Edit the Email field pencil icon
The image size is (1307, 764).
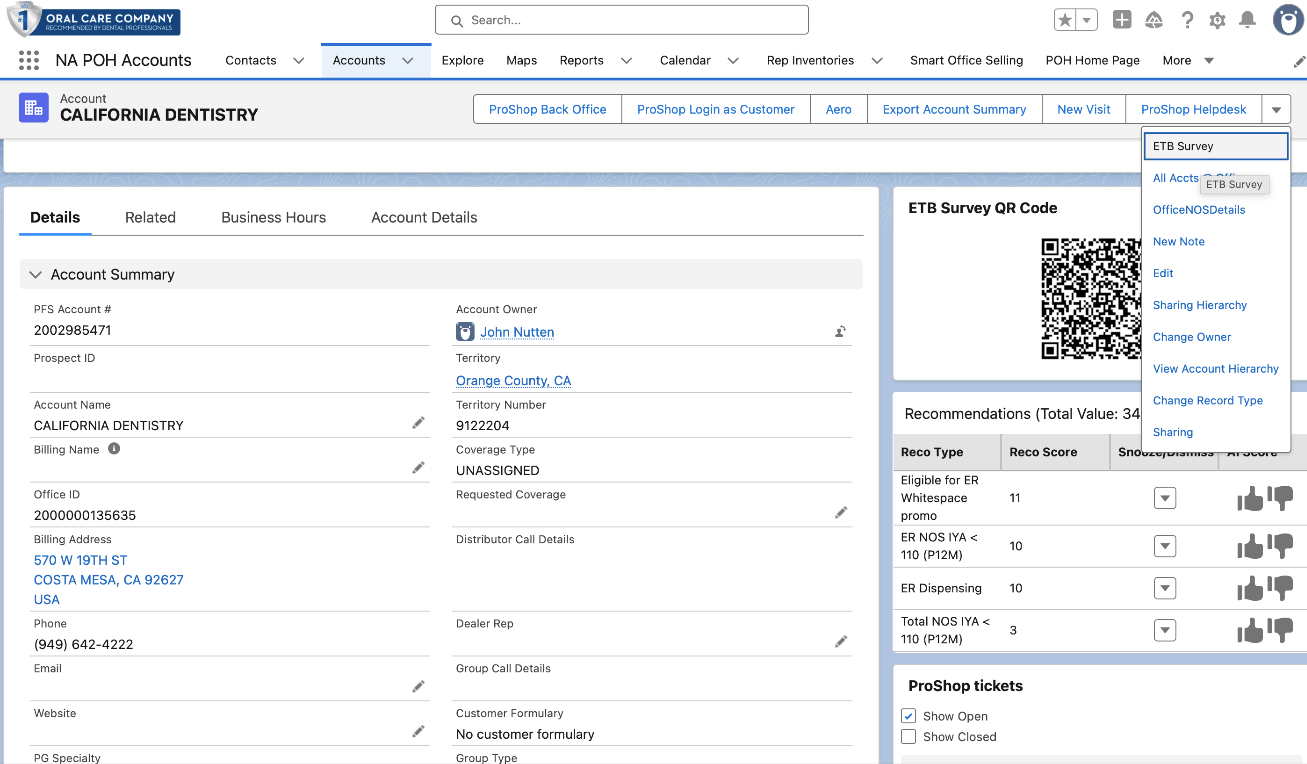(418, 686)
